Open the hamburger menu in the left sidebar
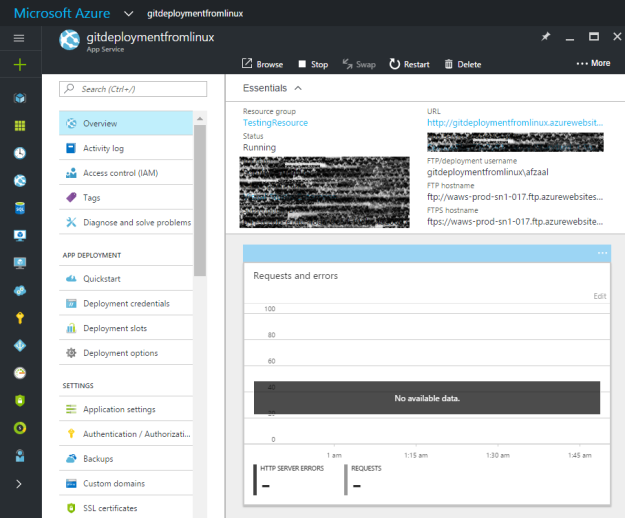Image resolution: width=625 pixels, height=518 pixels. point(19,38)
